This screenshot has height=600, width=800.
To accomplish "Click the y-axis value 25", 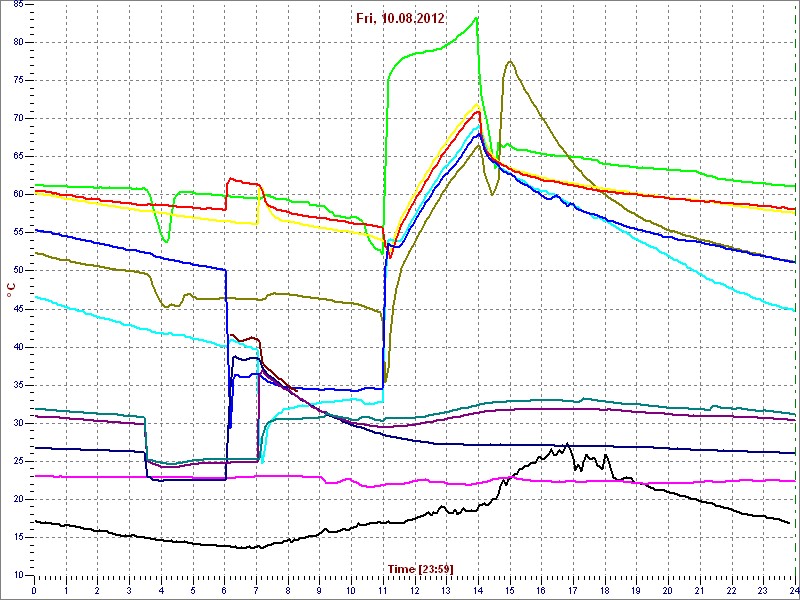I will 17,462.
